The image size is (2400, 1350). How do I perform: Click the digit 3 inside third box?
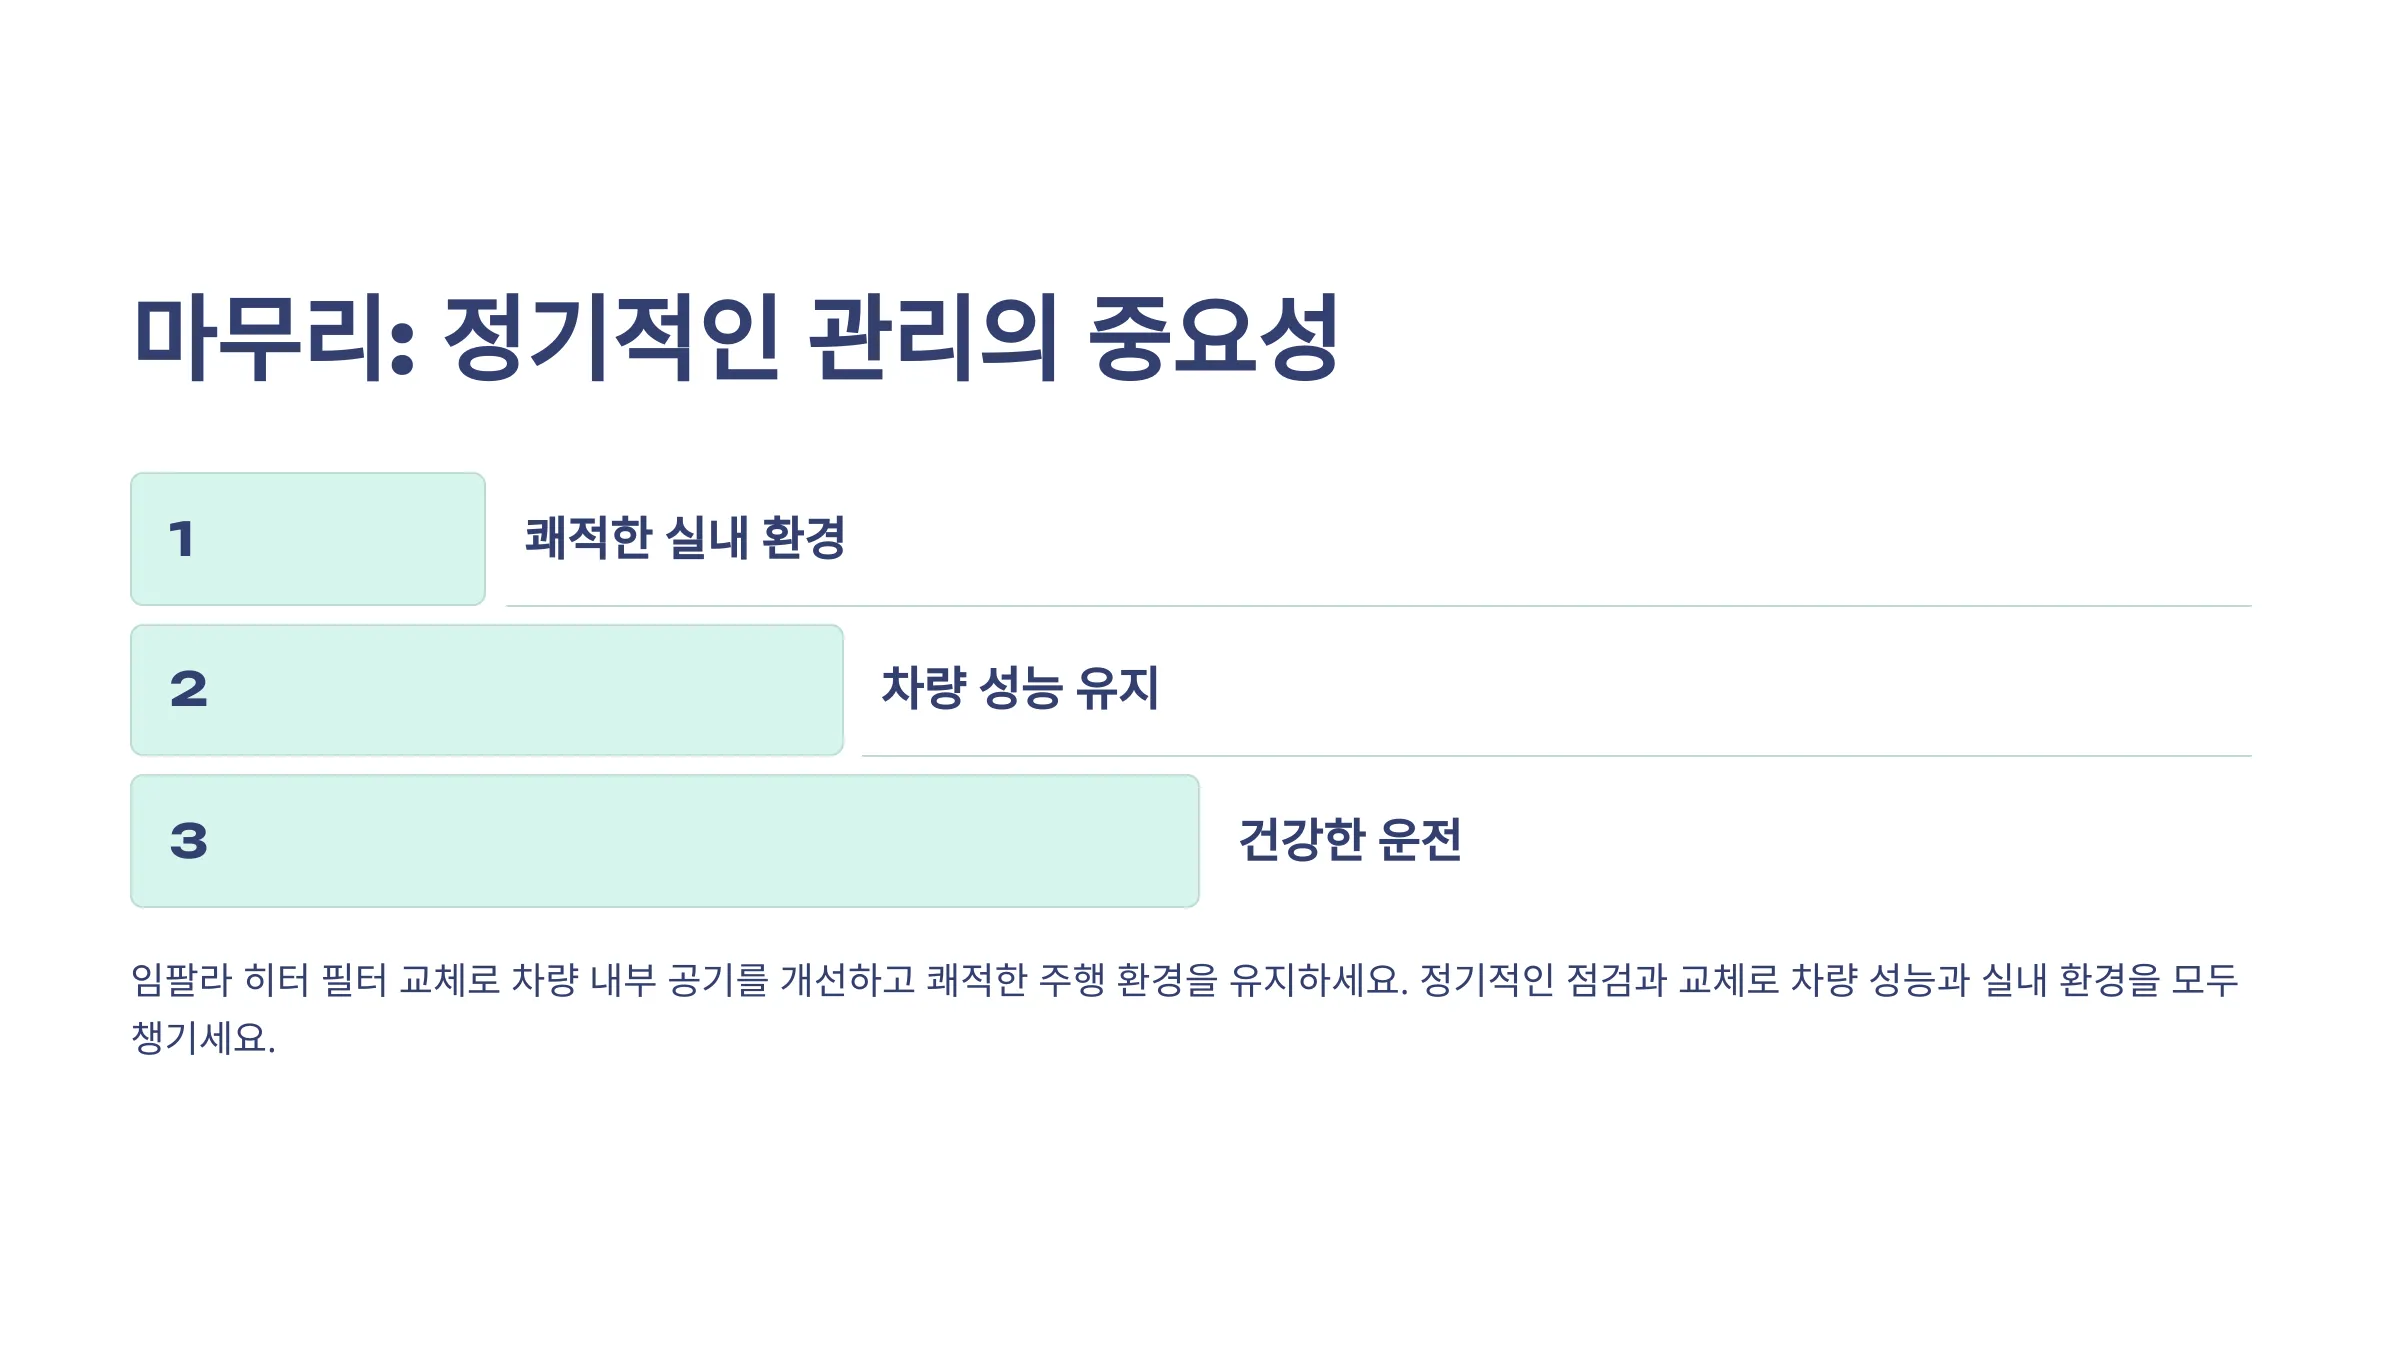coord(189,841)
